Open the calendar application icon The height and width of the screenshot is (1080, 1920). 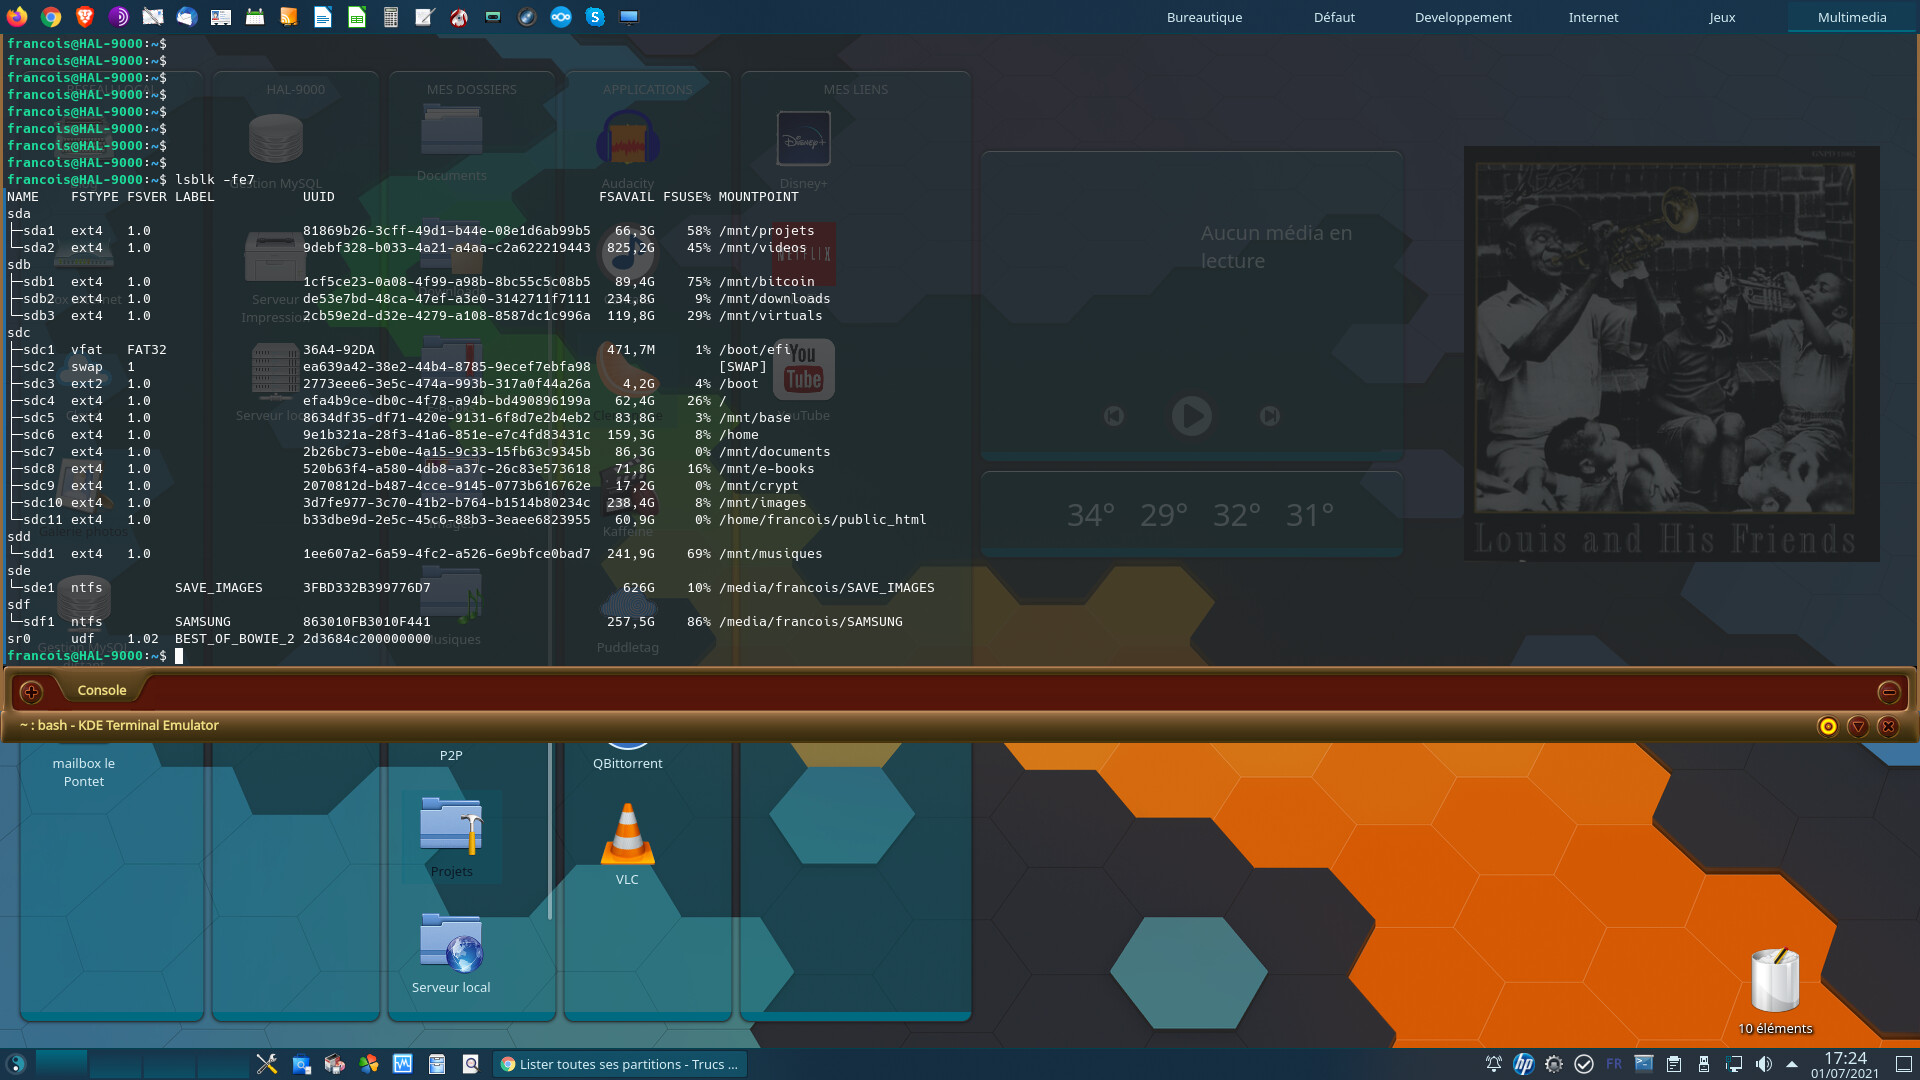click(255, 17)
